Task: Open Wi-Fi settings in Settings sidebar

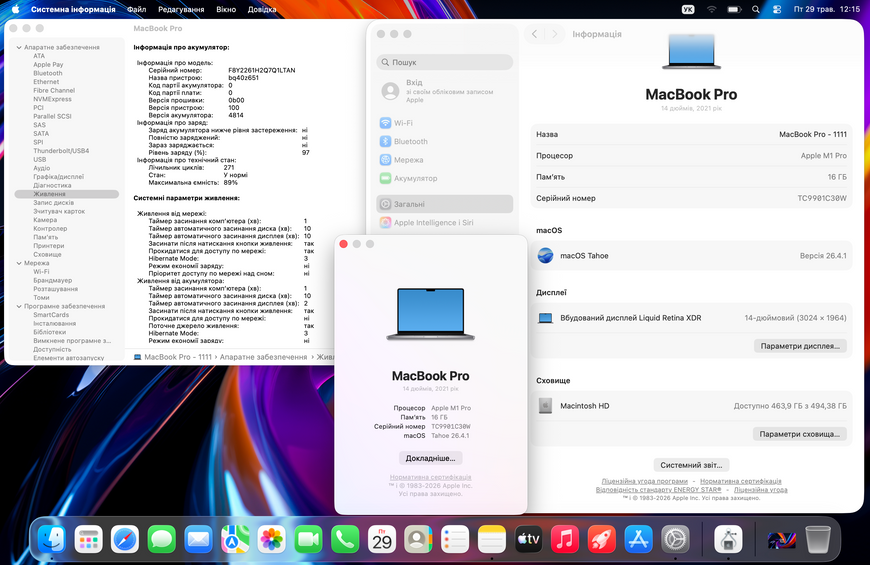Action: (444, 123)
